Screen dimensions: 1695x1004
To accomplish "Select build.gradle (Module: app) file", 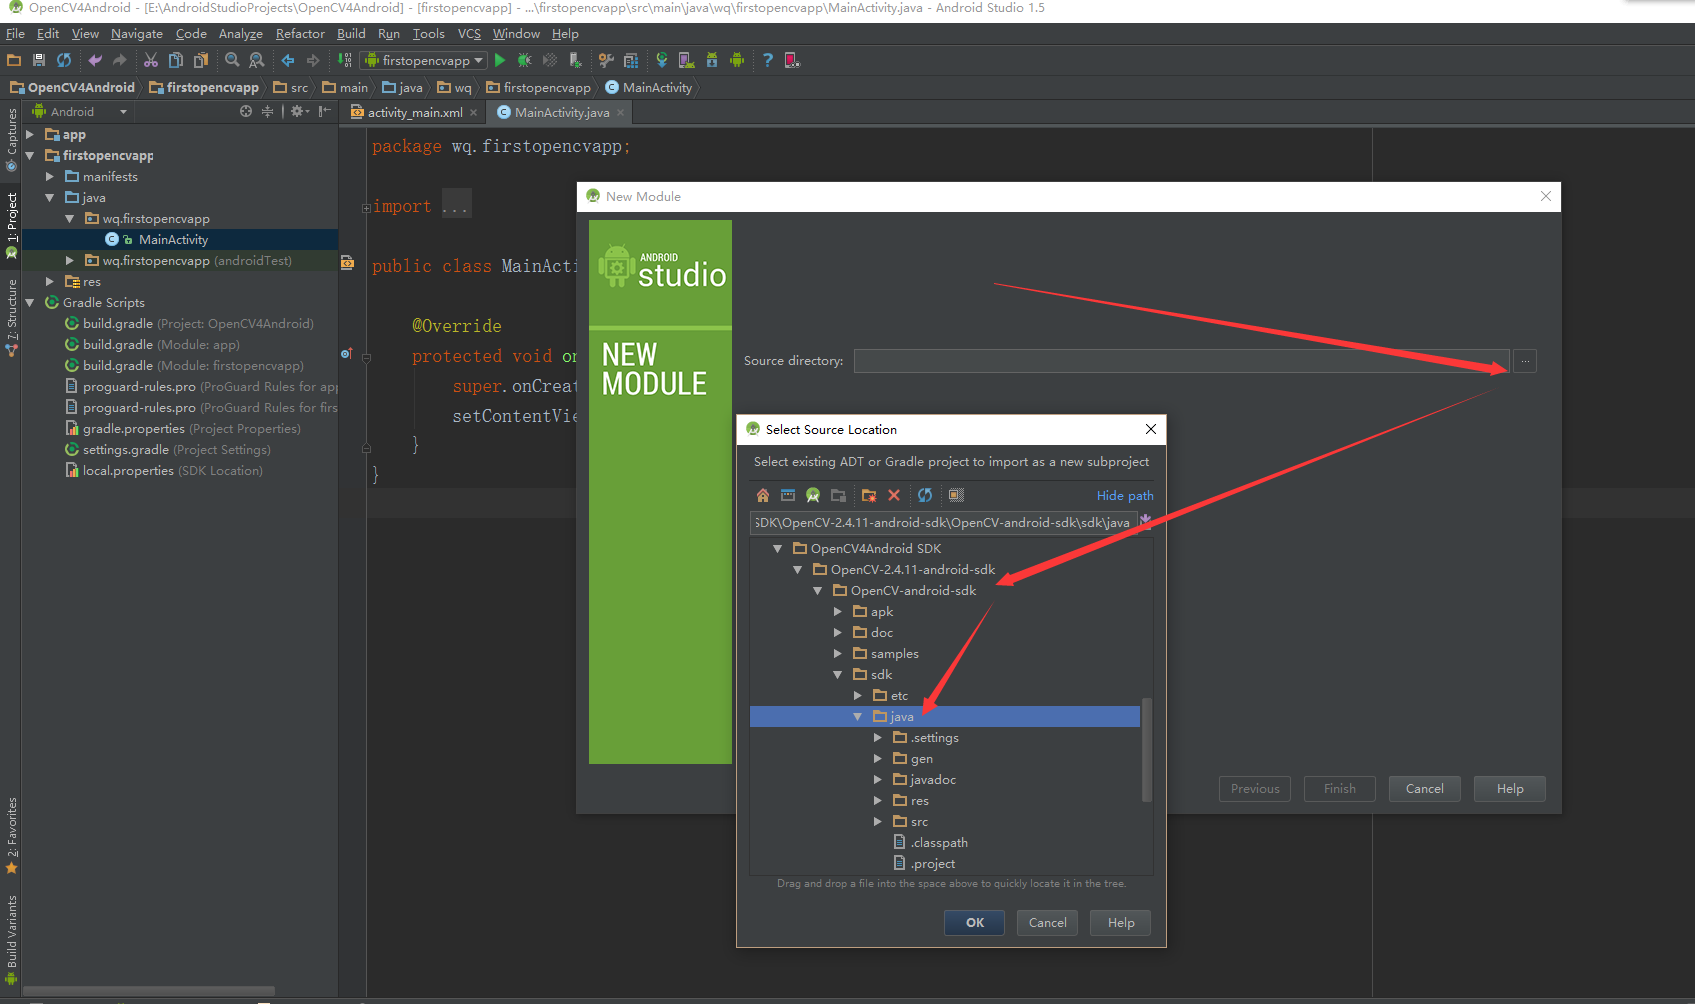I will click(161, 344).
